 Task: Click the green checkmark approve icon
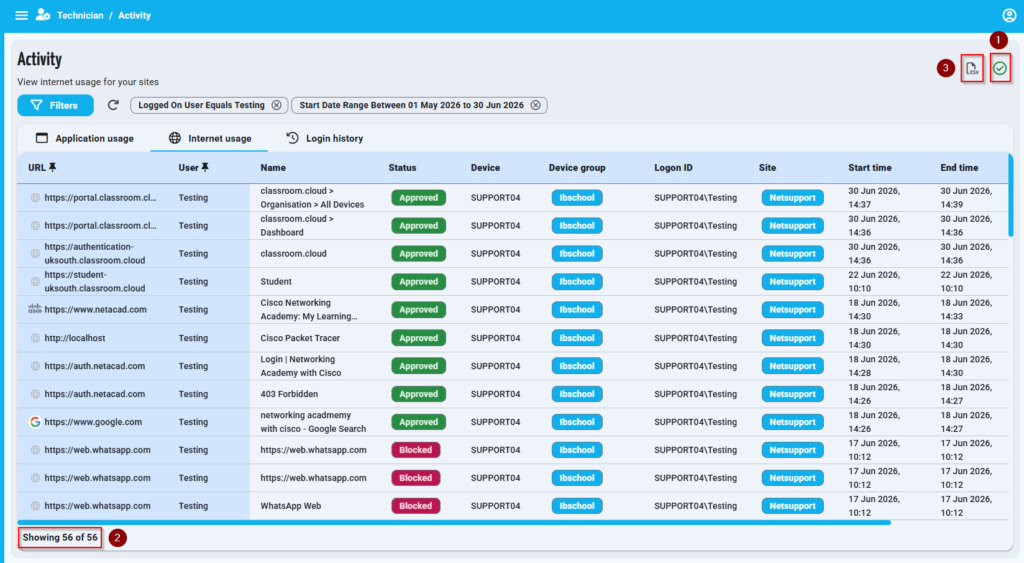pos(1000,68)
